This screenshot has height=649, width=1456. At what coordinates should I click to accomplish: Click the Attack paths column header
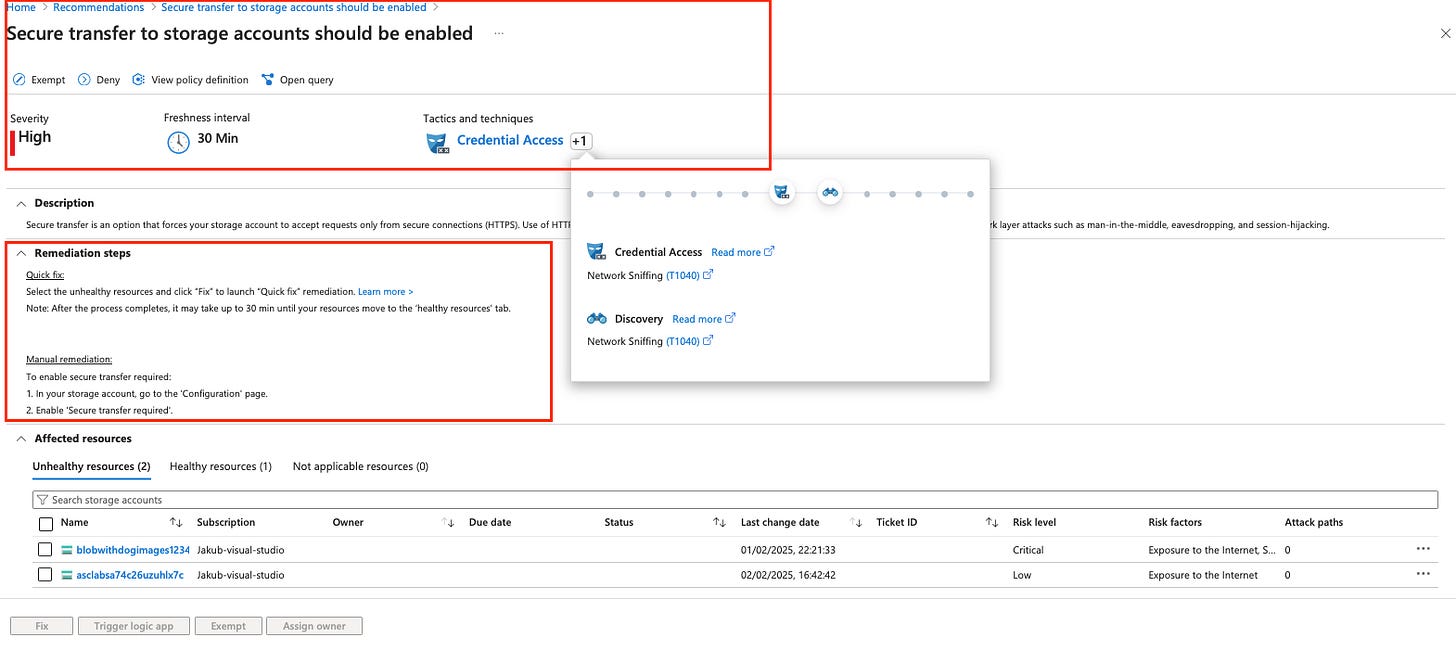tap(1314, 522)
